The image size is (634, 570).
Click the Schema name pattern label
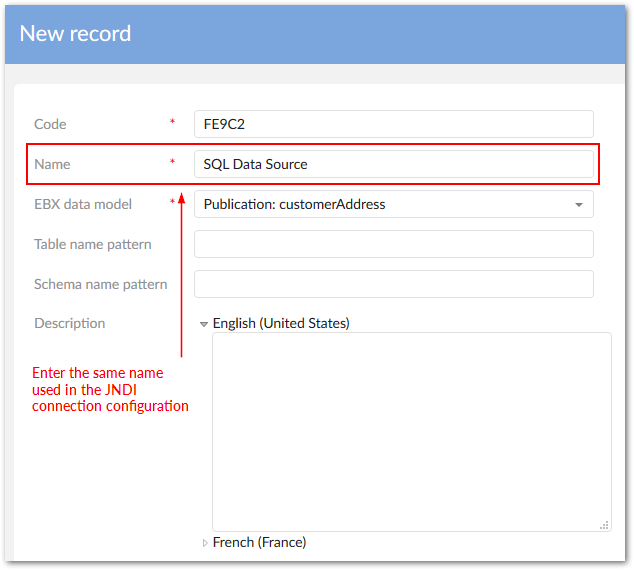(x=101, y=284)
